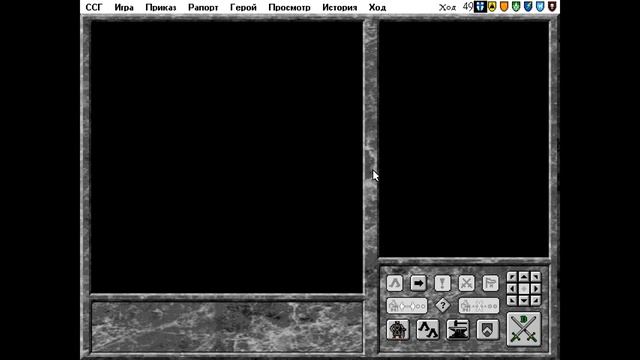This screenshot has width=640, height=360.
Task: Click the up-left diagonal arrow button
Action: [512, 277]
